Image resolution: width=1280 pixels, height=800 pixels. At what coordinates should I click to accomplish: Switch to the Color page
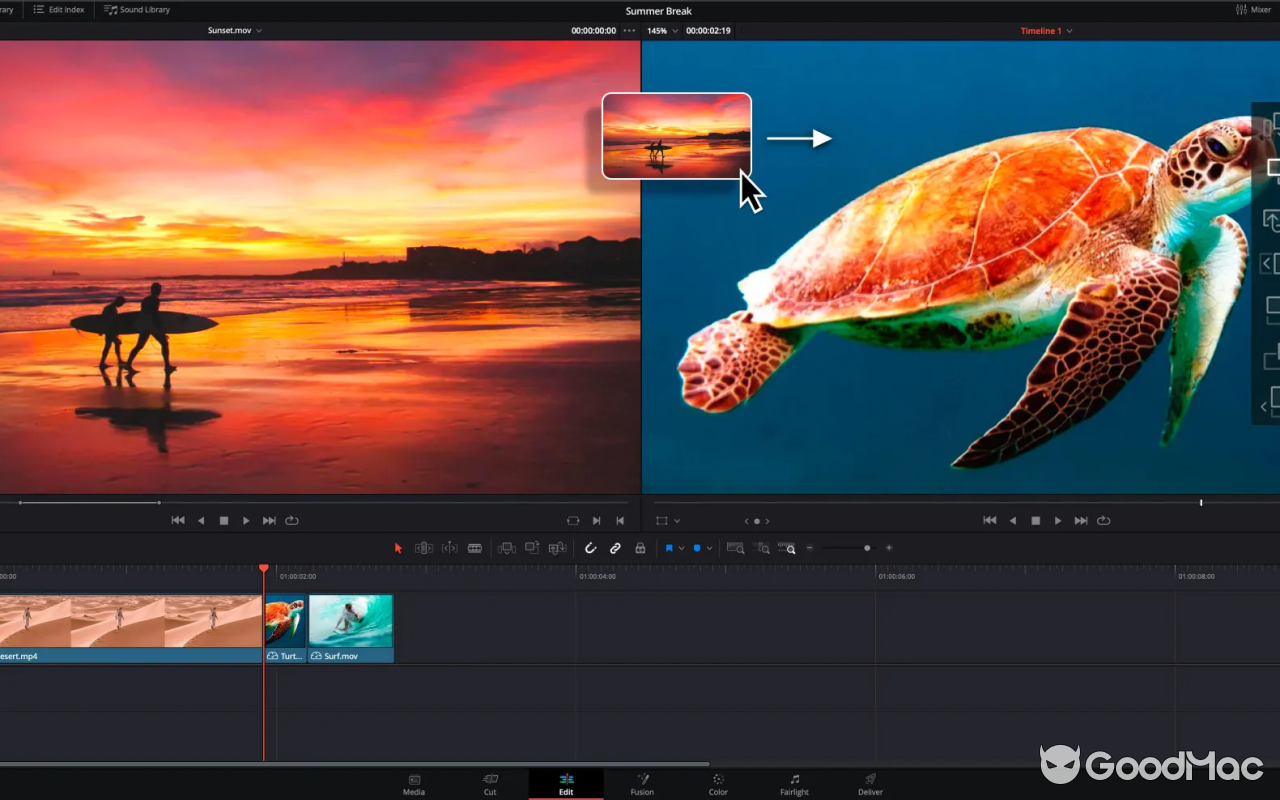coord(717,784)
